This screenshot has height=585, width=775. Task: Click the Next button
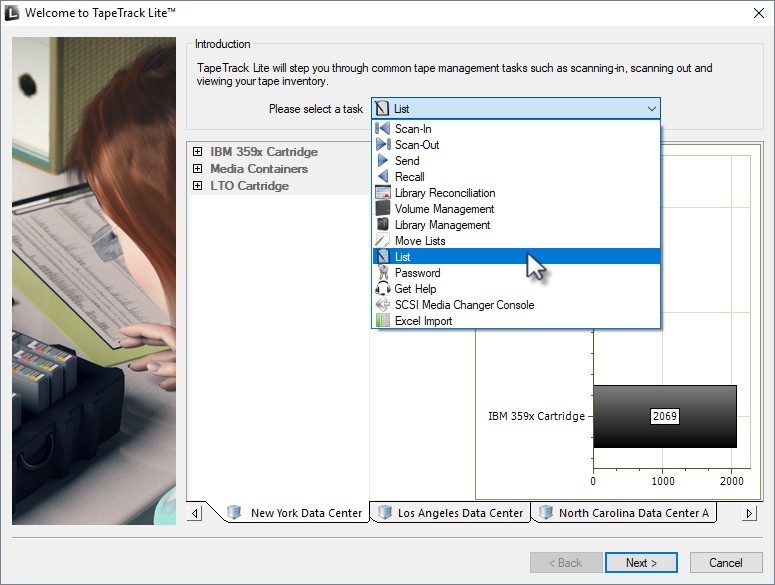tap(641, 562)
